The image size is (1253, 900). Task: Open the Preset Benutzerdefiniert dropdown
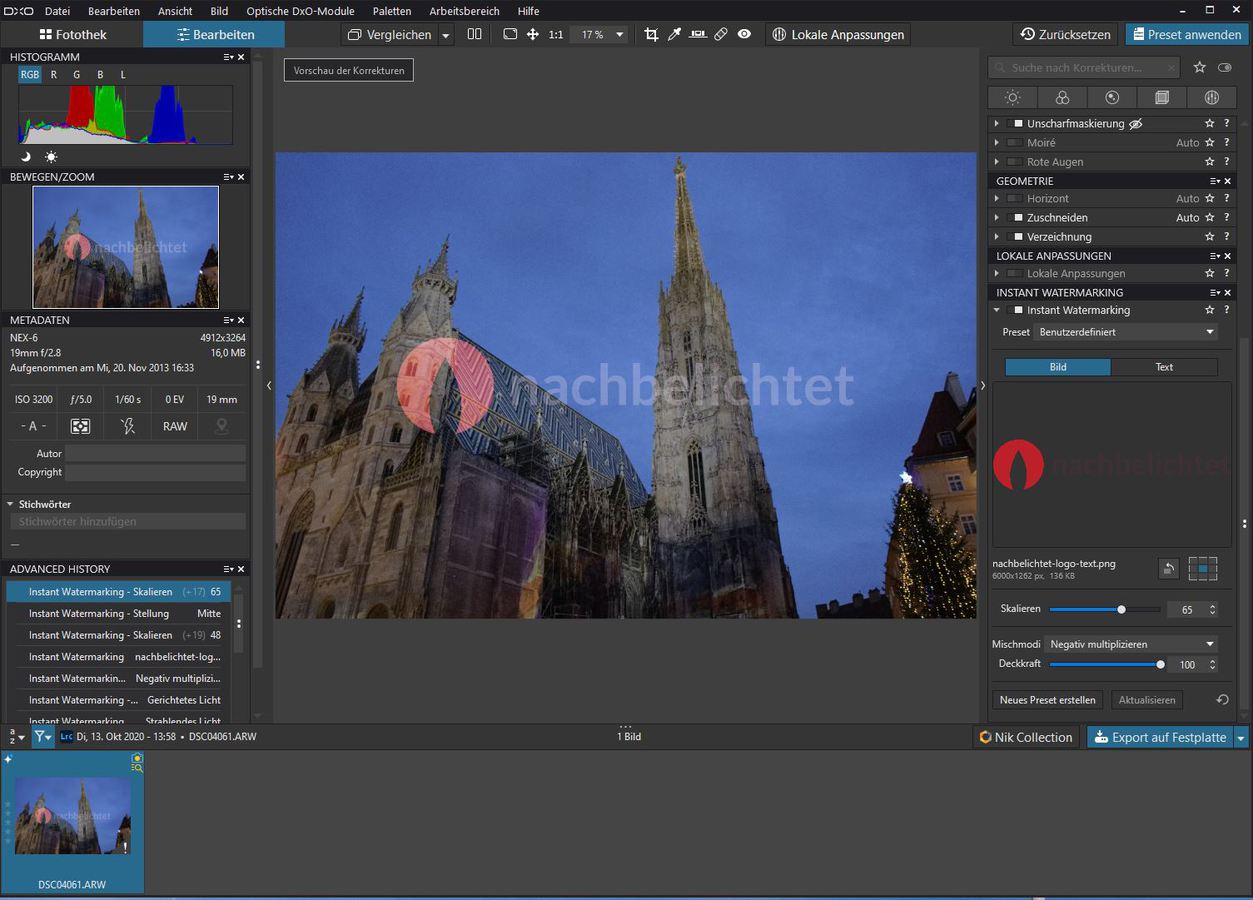[1126, 332]
